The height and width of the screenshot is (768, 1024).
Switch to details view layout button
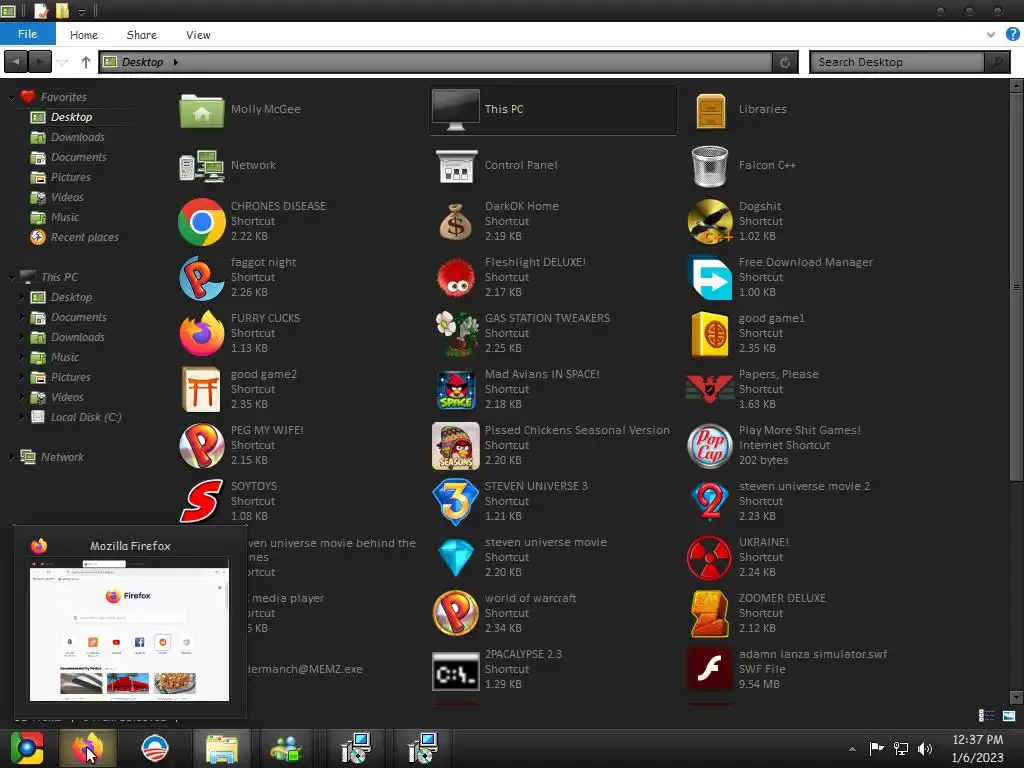(986, 716)
